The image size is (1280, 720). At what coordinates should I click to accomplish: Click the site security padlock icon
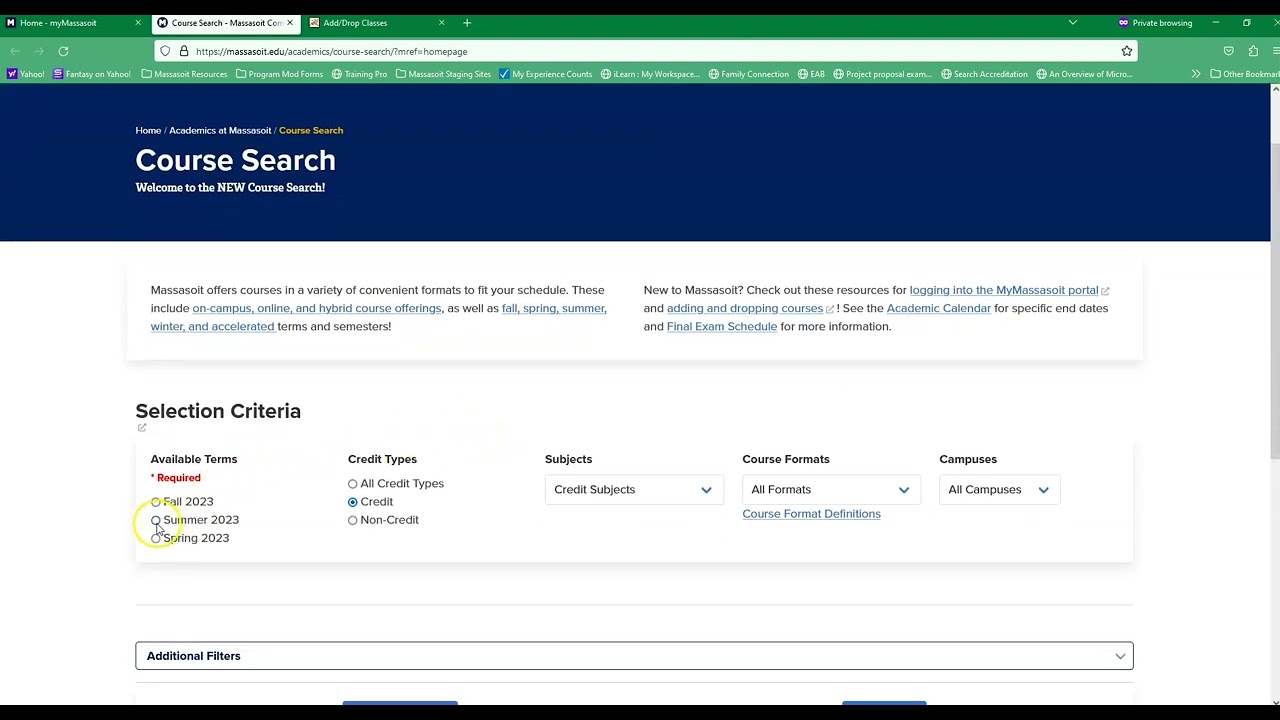click(x=183, y=51)
